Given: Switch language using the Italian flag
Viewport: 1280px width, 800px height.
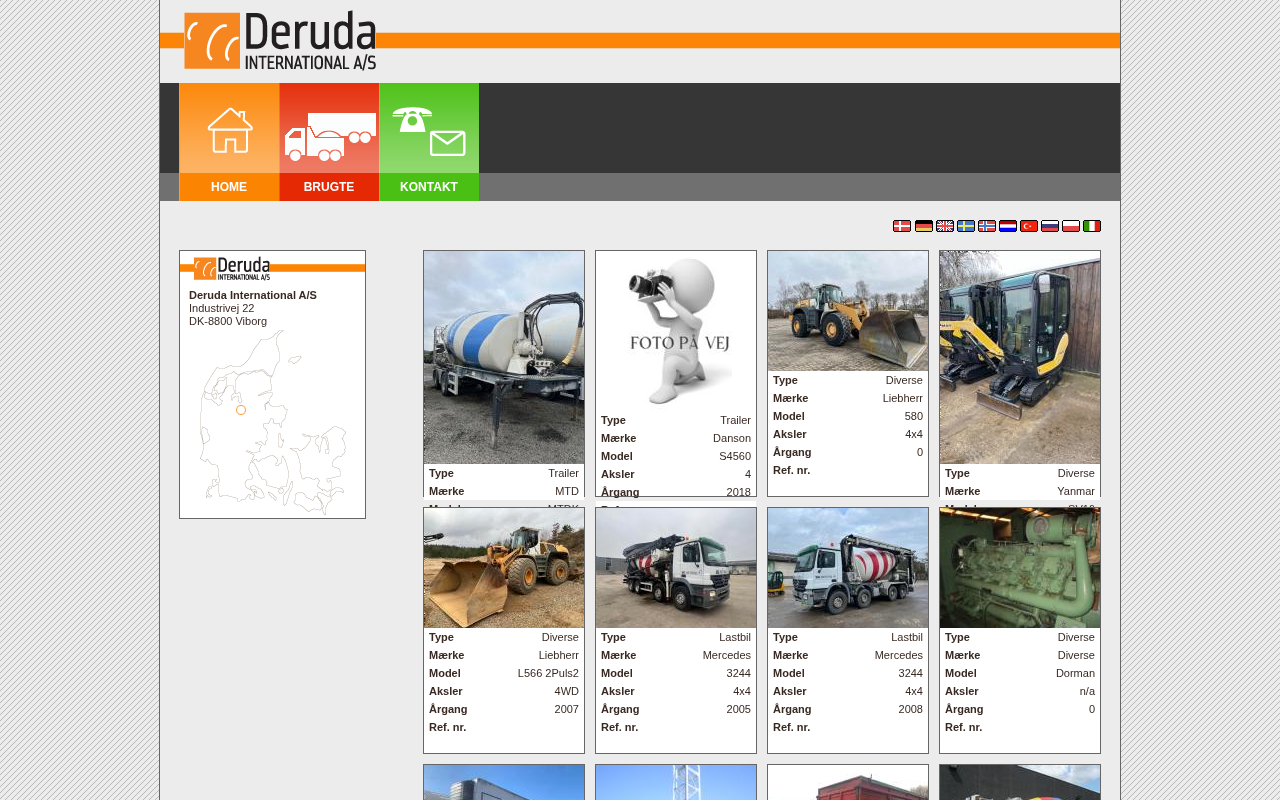Looking at the screenshot, I should pyautogui.click(x=1092, y=226).
